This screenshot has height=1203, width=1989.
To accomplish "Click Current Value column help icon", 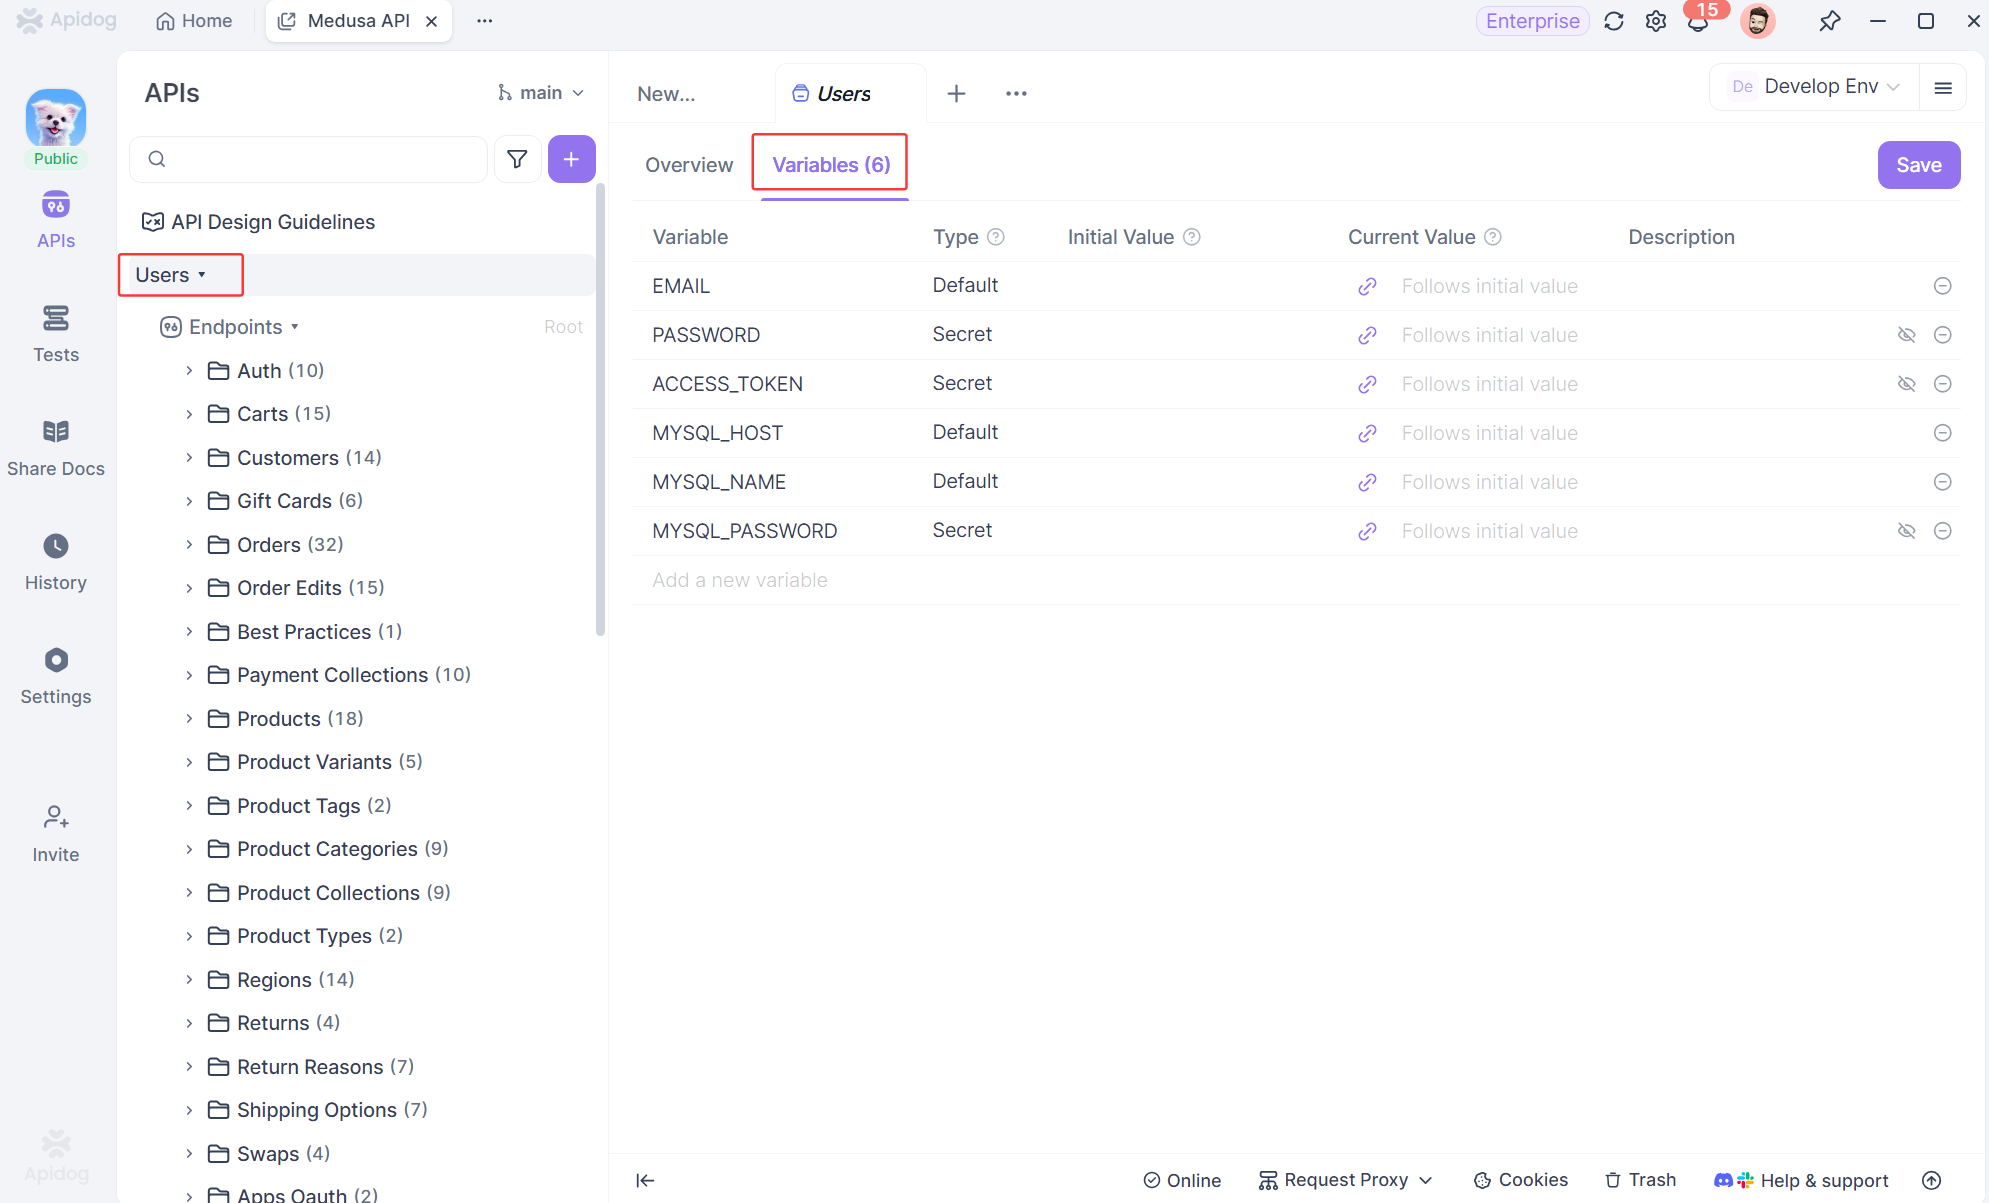I will point(1492,237).
